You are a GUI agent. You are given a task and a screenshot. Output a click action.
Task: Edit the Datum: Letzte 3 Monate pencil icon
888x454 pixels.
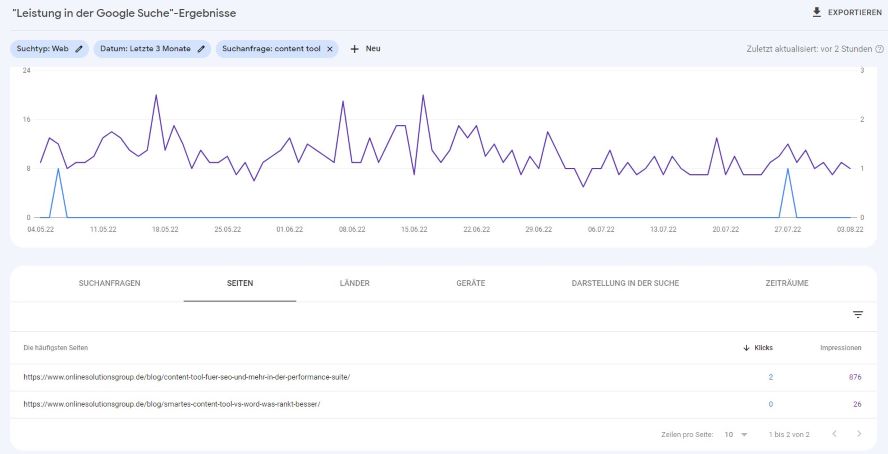(x=201, y=49)
